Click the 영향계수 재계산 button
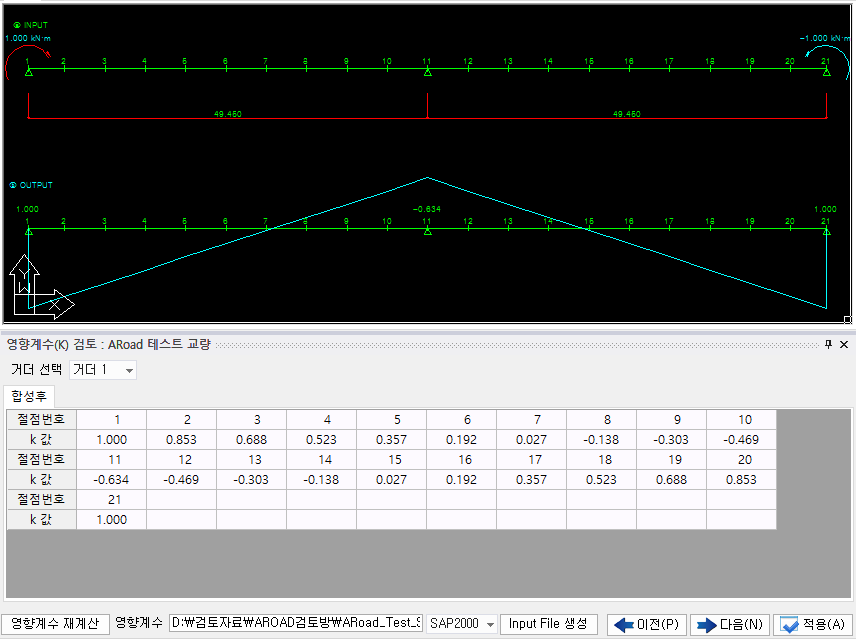 click(x=55, y=623)
